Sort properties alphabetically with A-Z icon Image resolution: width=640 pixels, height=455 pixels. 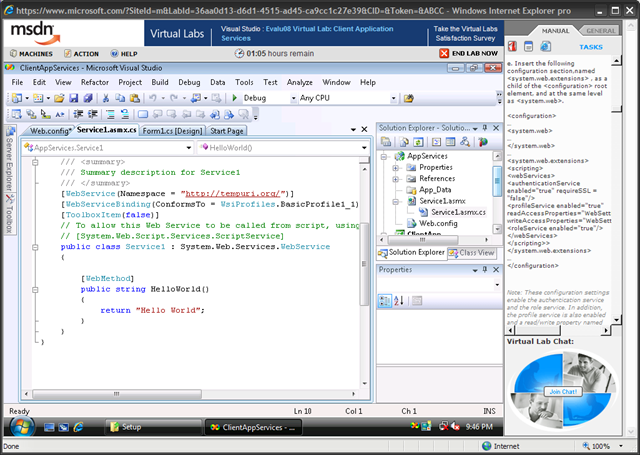(399, 301)
